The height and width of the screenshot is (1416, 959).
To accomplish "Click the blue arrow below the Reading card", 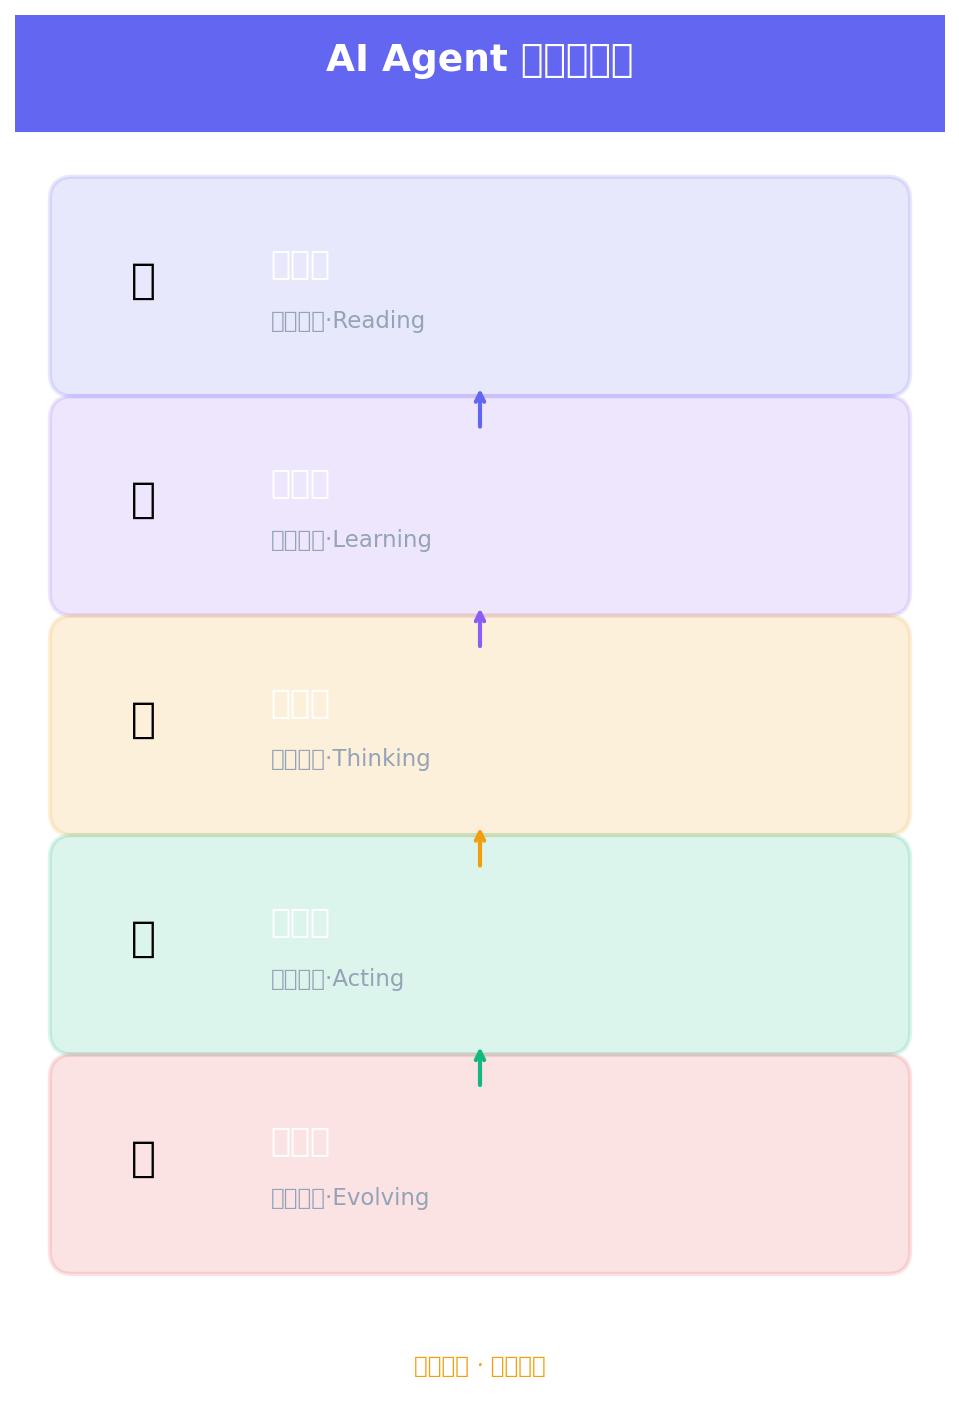I will [x=480, y=410].
